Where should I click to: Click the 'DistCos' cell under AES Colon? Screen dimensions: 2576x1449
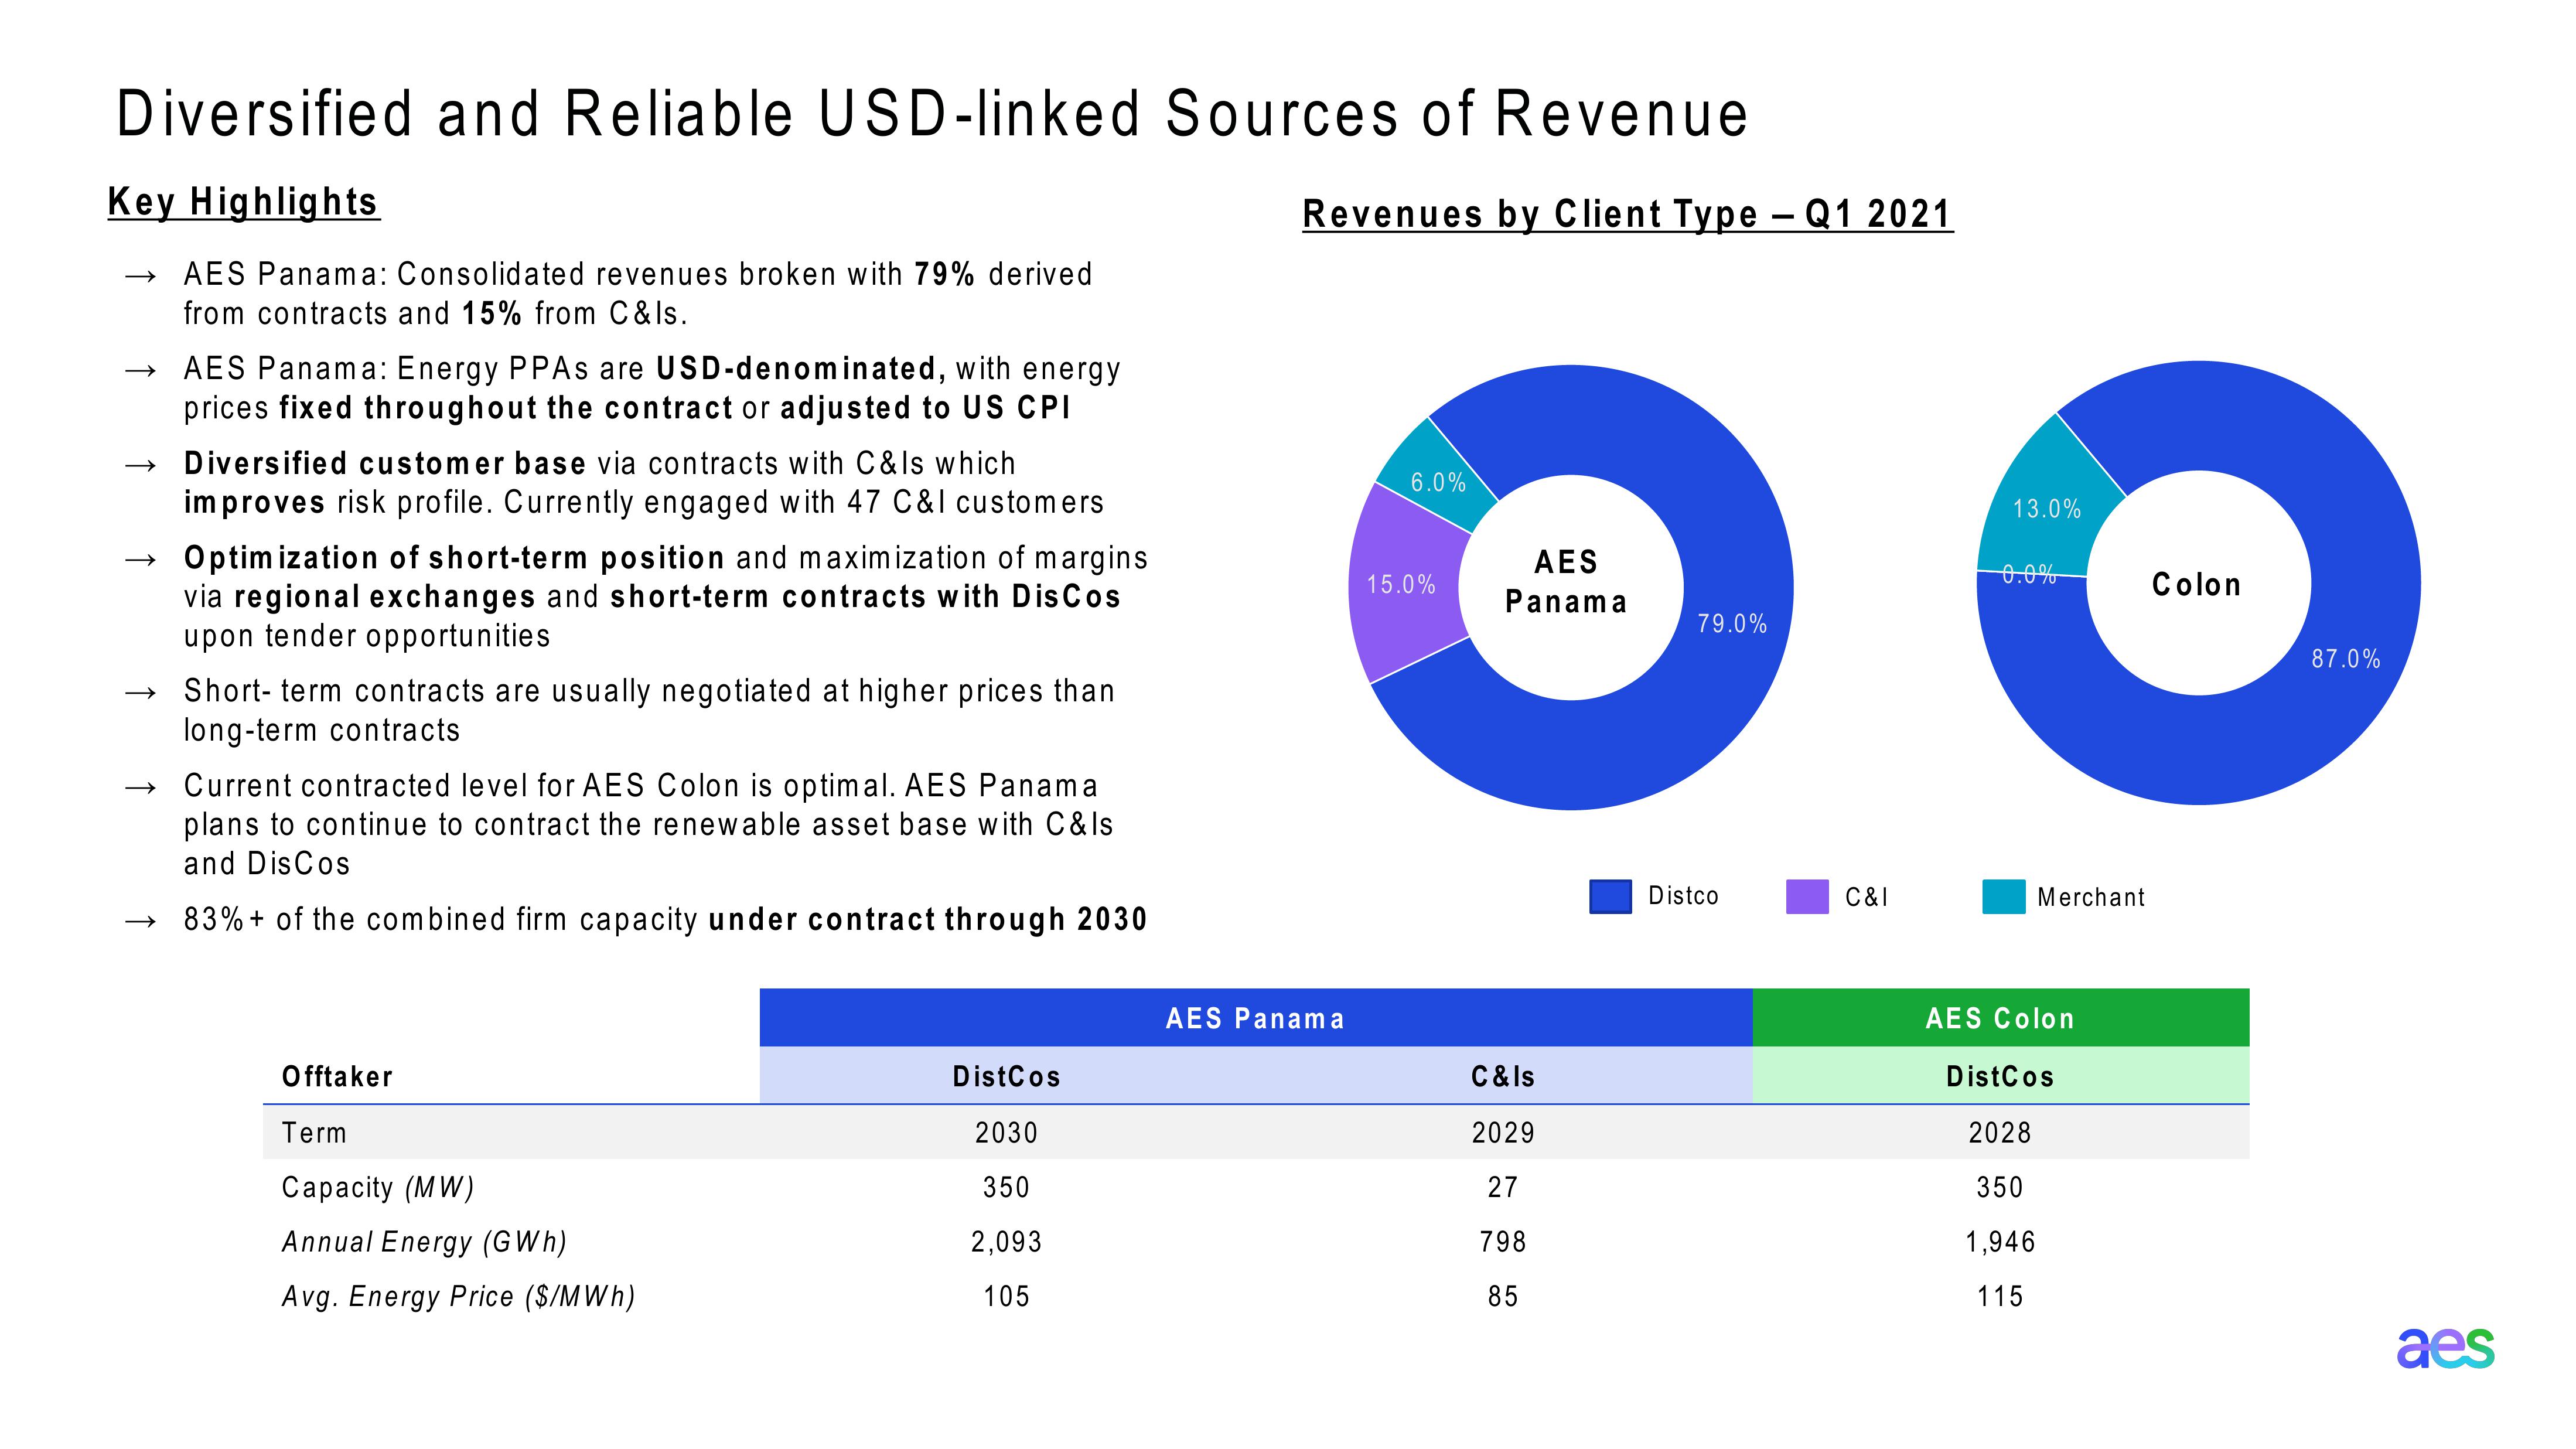click(2001, 1076)
